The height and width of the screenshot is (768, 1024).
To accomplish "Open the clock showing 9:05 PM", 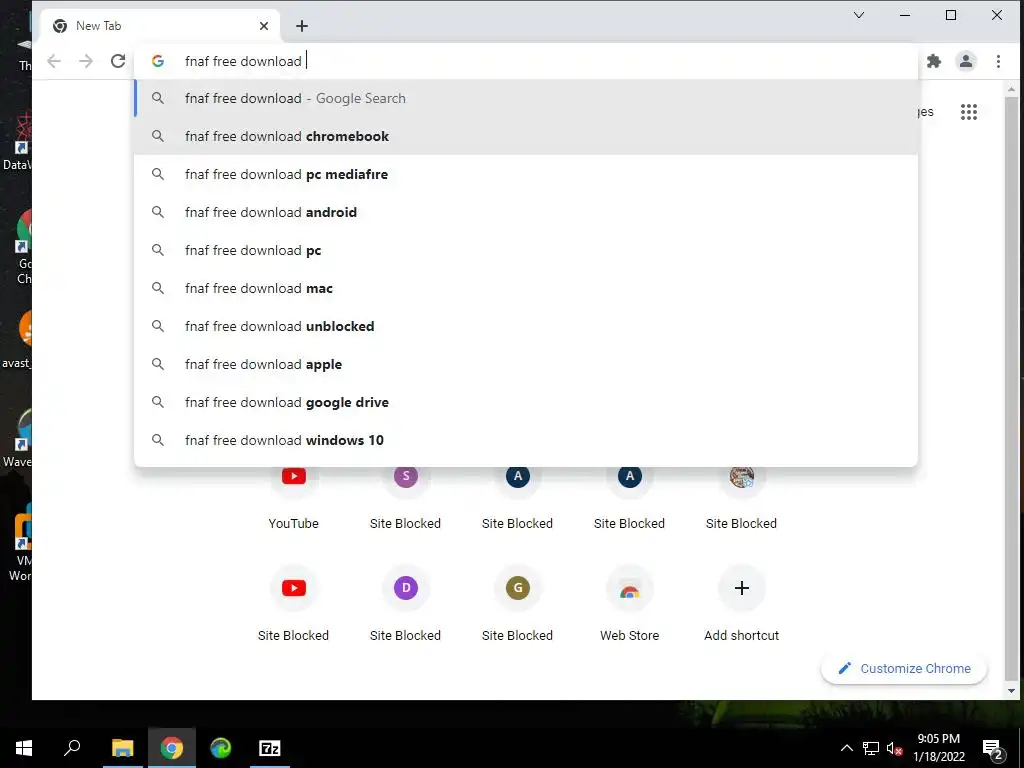I will [938, 748].
